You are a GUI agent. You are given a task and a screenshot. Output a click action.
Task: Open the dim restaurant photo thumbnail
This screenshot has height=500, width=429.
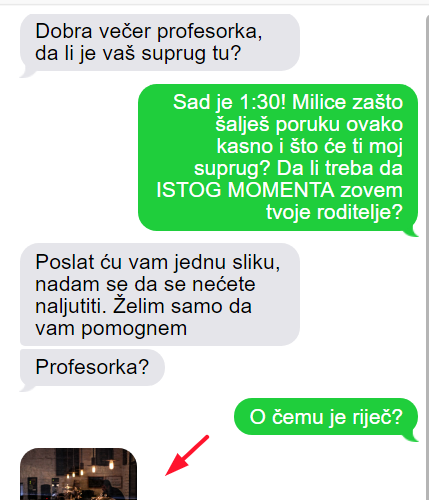(x=78, y=474)
